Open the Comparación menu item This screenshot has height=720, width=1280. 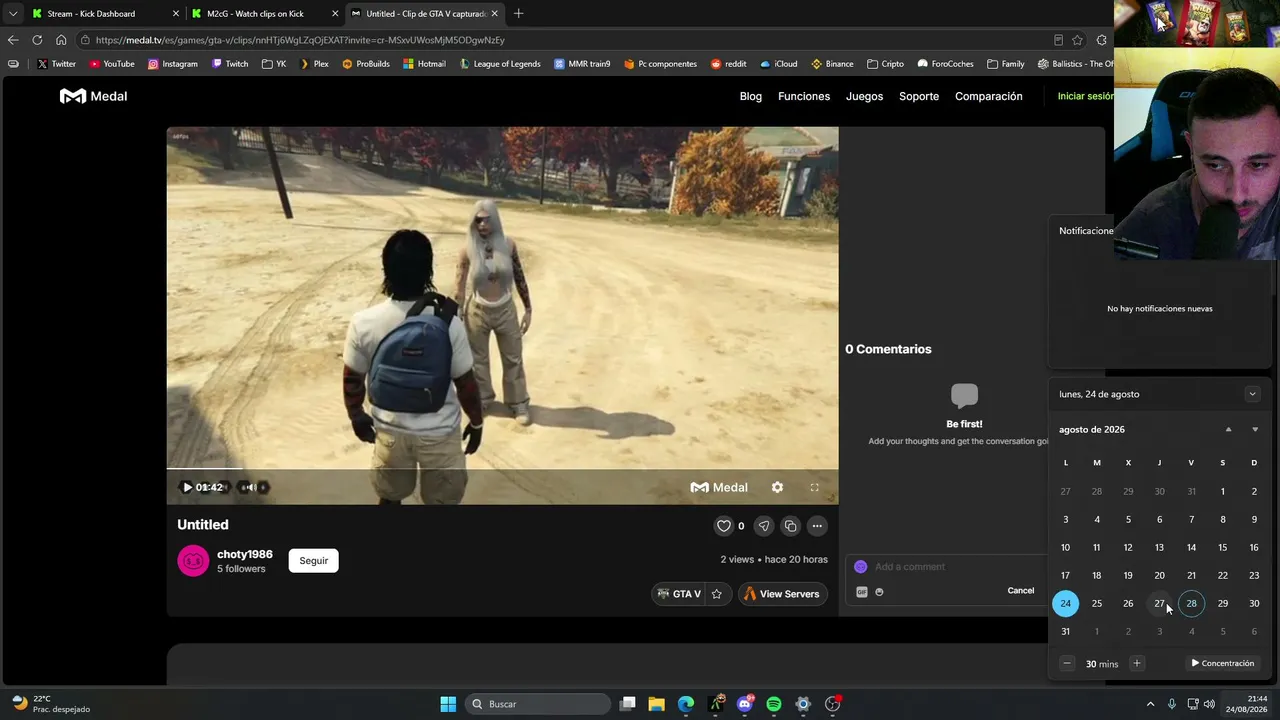click(989, 96)
